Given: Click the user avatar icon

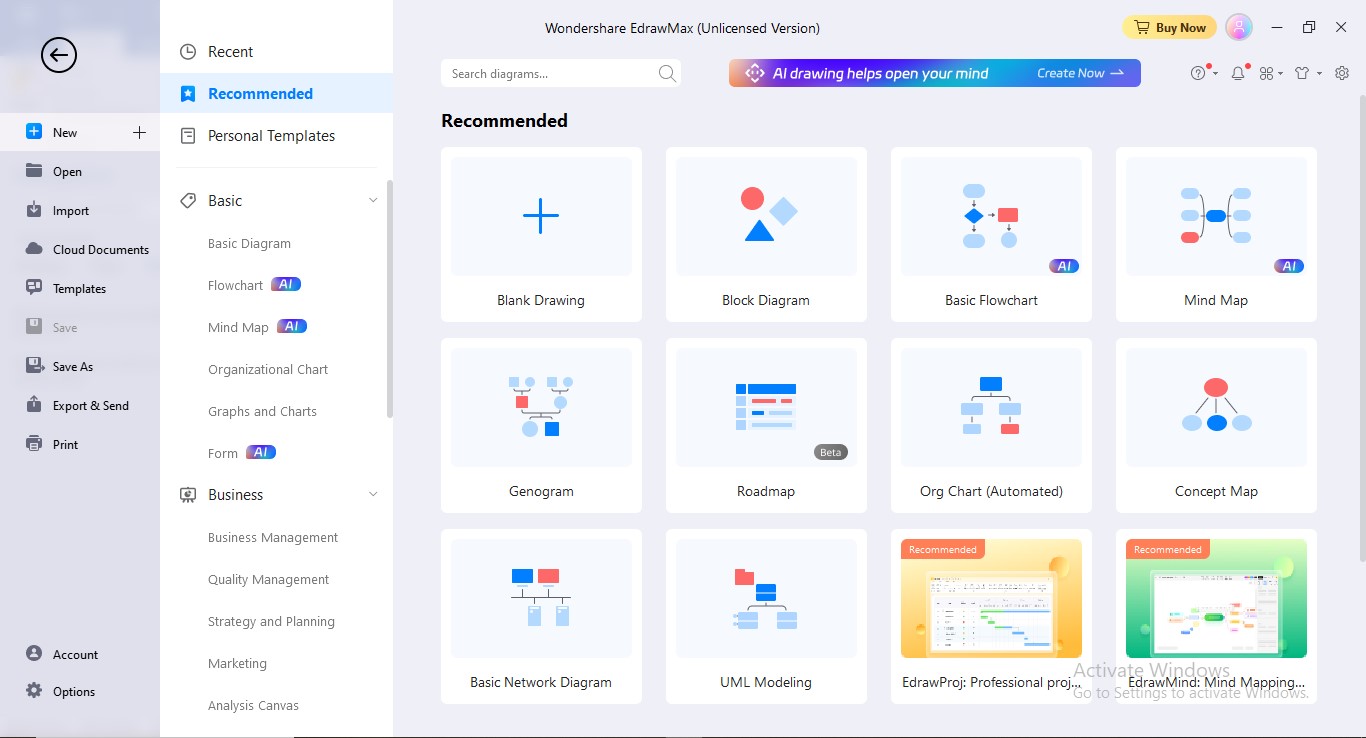Looking at the screenshot, I should click(x=1239, y=27).
